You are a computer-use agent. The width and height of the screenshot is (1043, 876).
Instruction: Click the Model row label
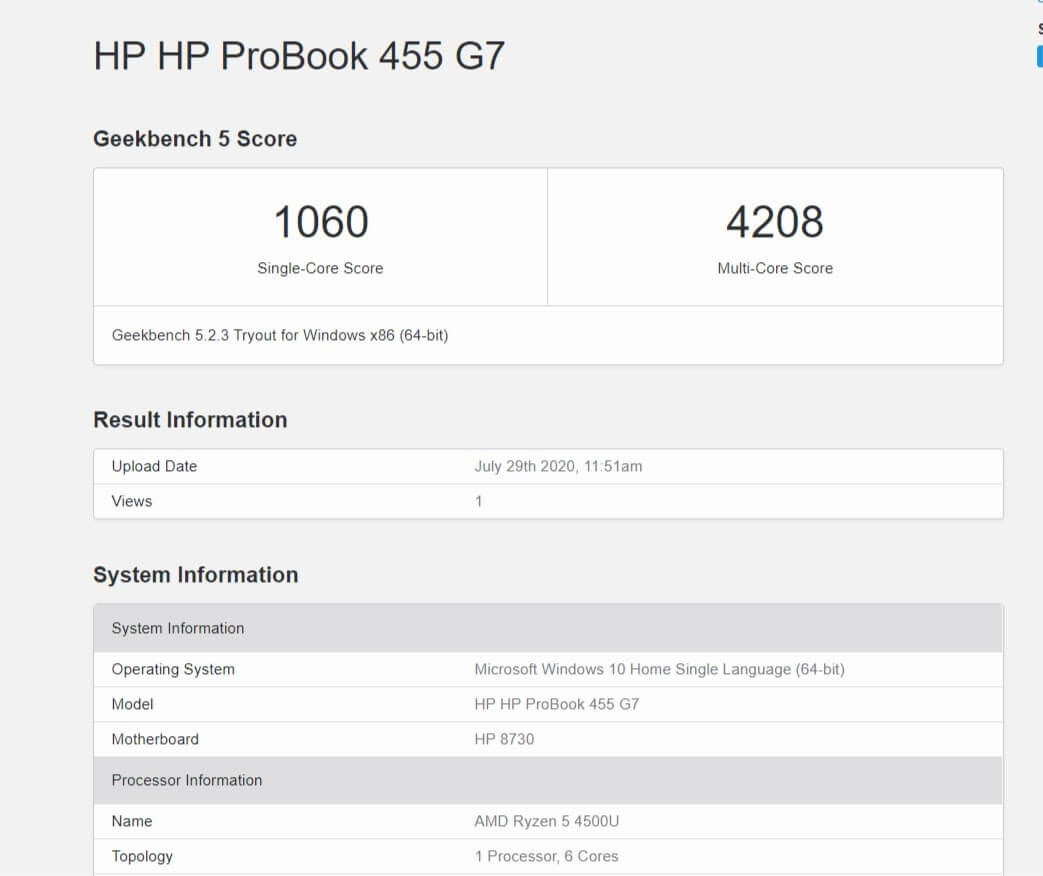click(132, 704)
